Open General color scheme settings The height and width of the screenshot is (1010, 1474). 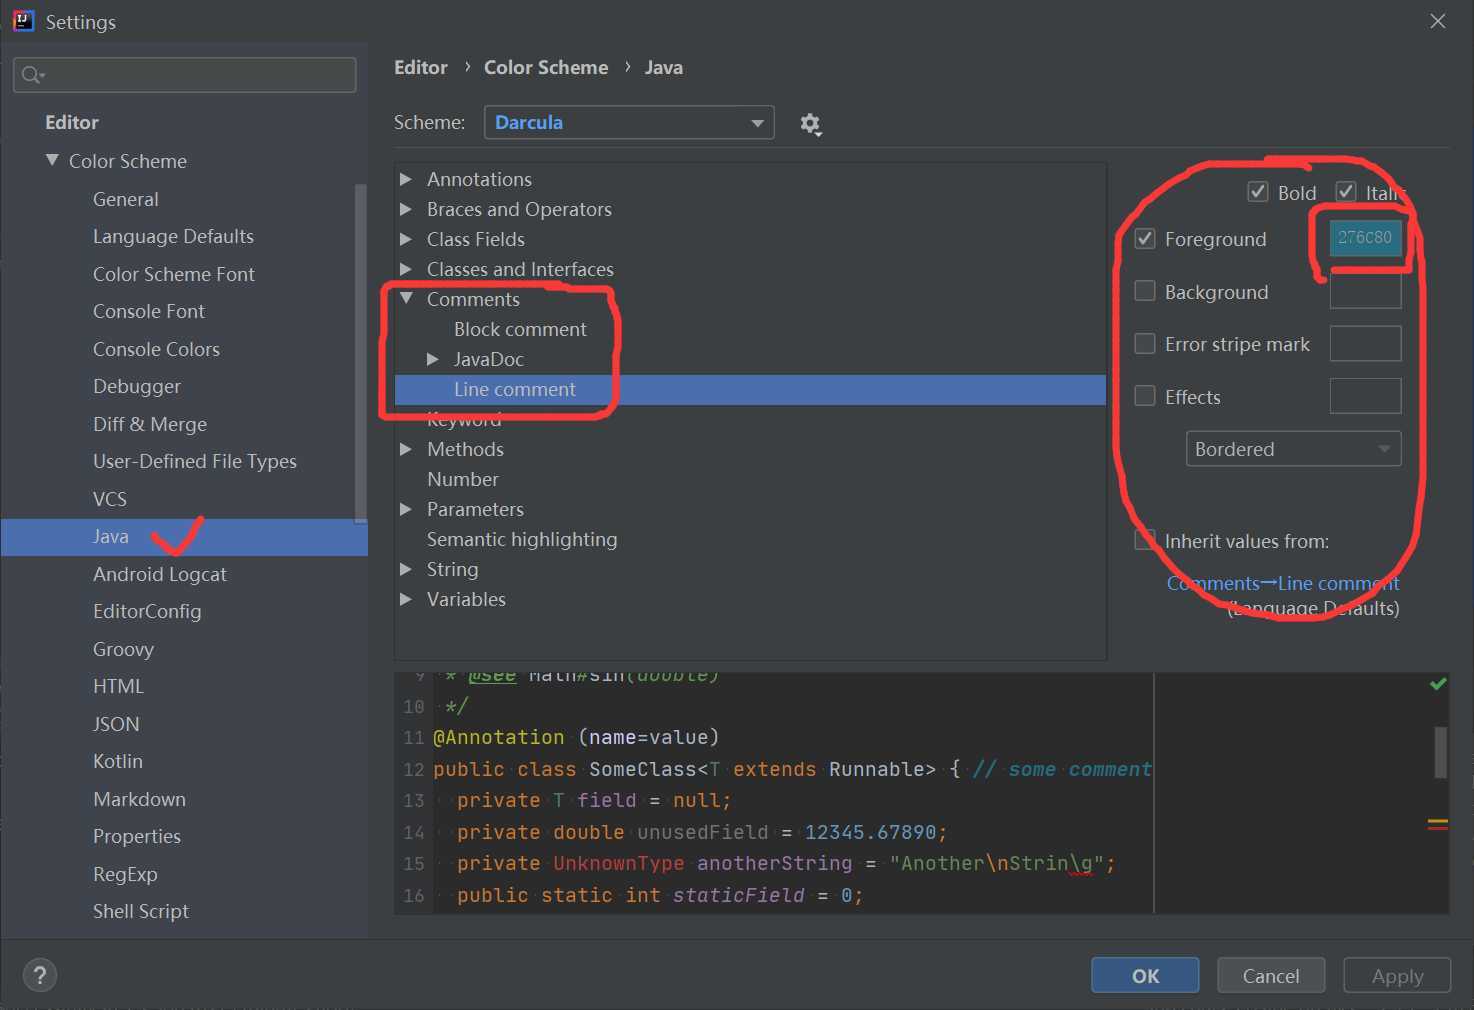pos(125,199)
